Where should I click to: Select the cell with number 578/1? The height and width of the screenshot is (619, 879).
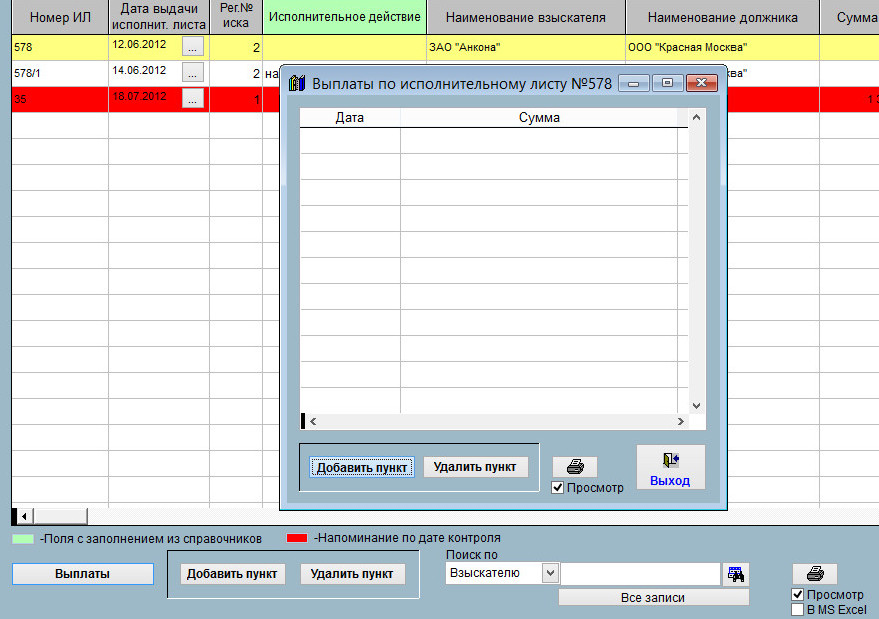pyautogui.click(x=60, y=73)
